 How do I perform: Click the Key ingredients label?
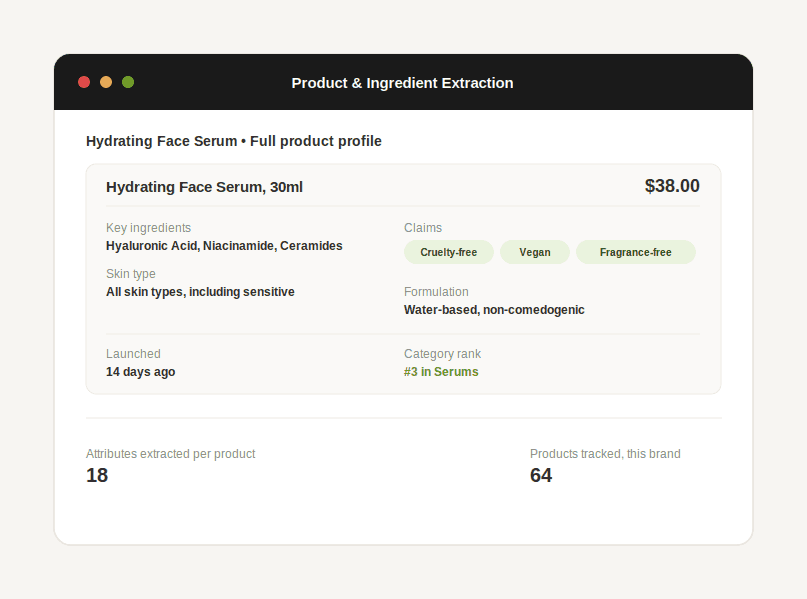pyautogui.click(x=148, y=227)
